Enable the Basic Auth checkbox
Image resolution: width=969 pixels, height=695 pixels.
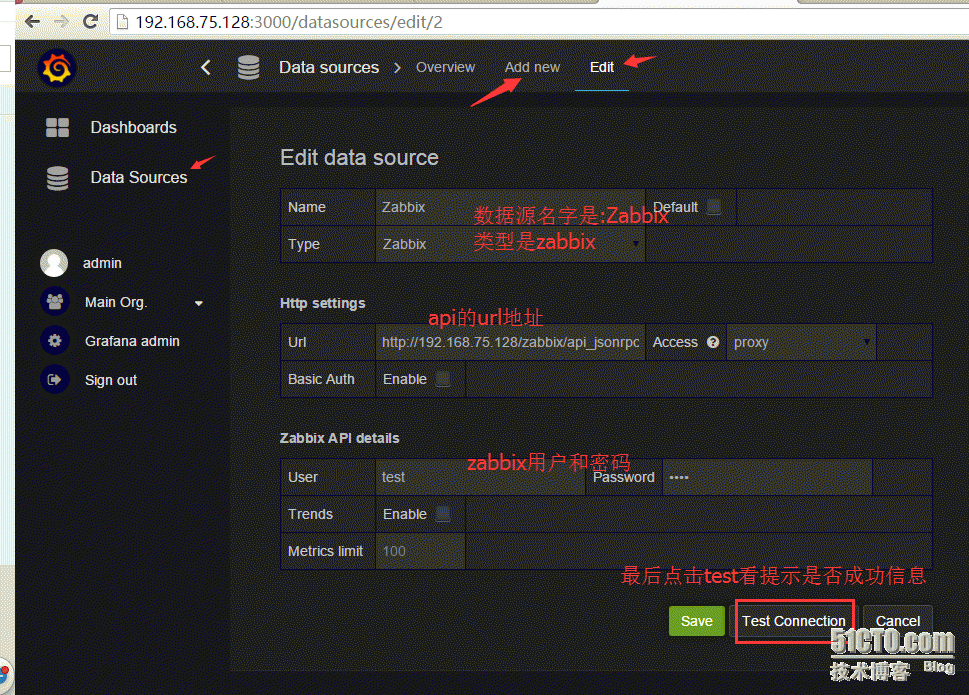[443, 379]
